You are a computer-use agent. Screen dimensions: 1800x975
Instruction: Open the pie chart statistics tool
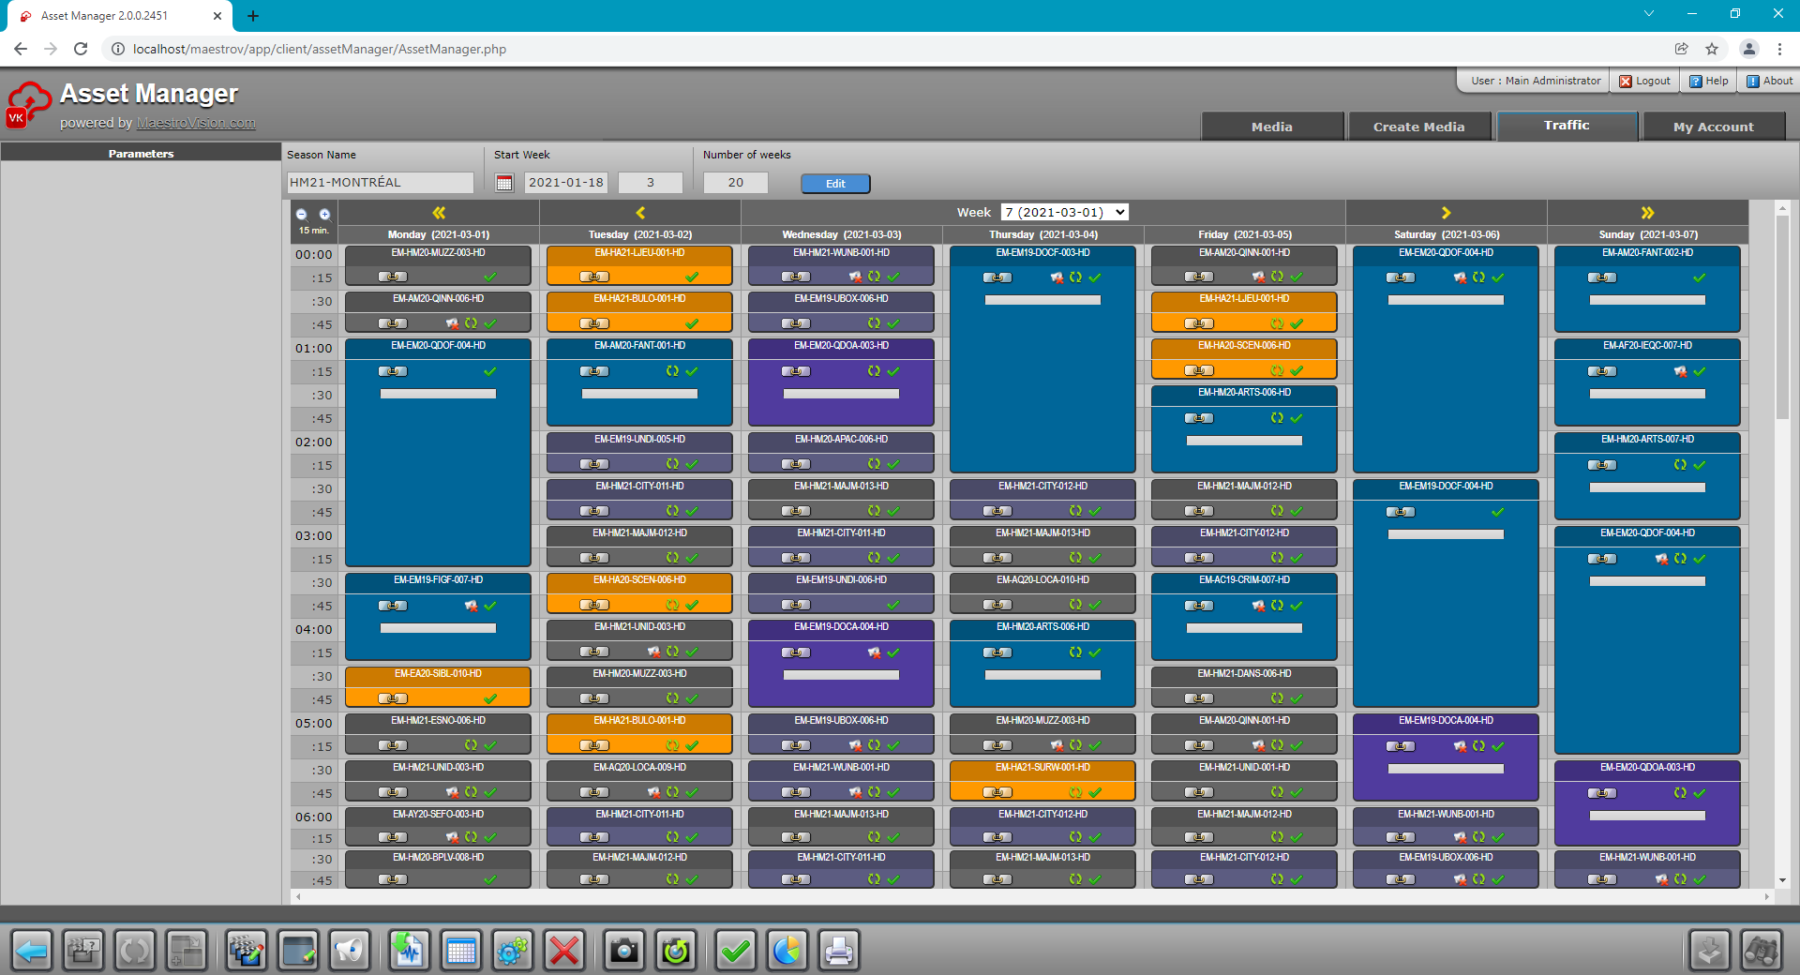click(x=788, y=951)
